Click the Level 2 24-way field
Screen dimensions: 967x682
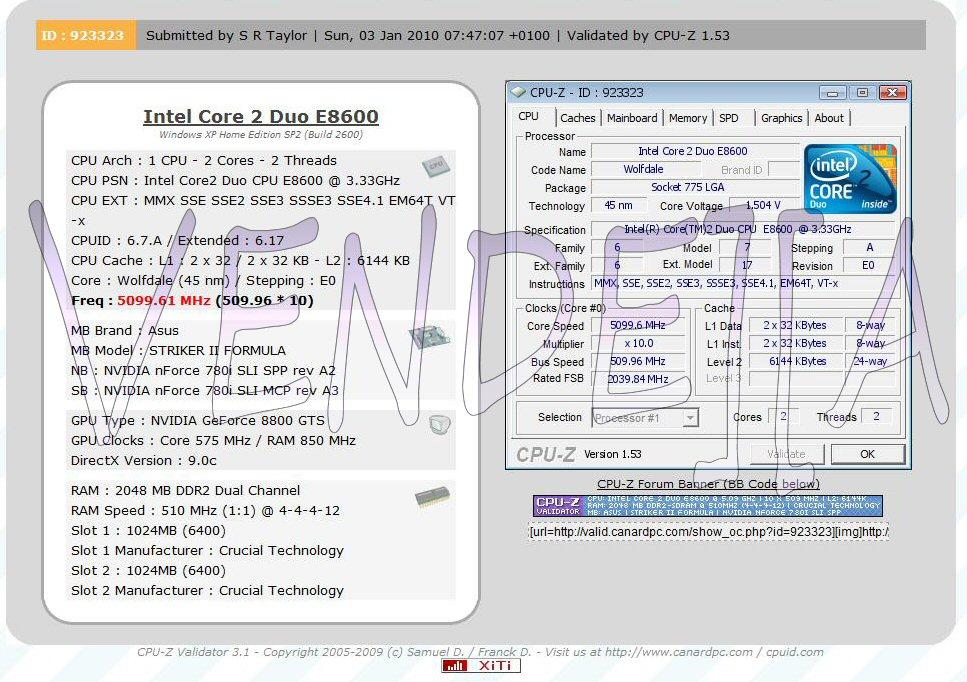tap(870, 361)
